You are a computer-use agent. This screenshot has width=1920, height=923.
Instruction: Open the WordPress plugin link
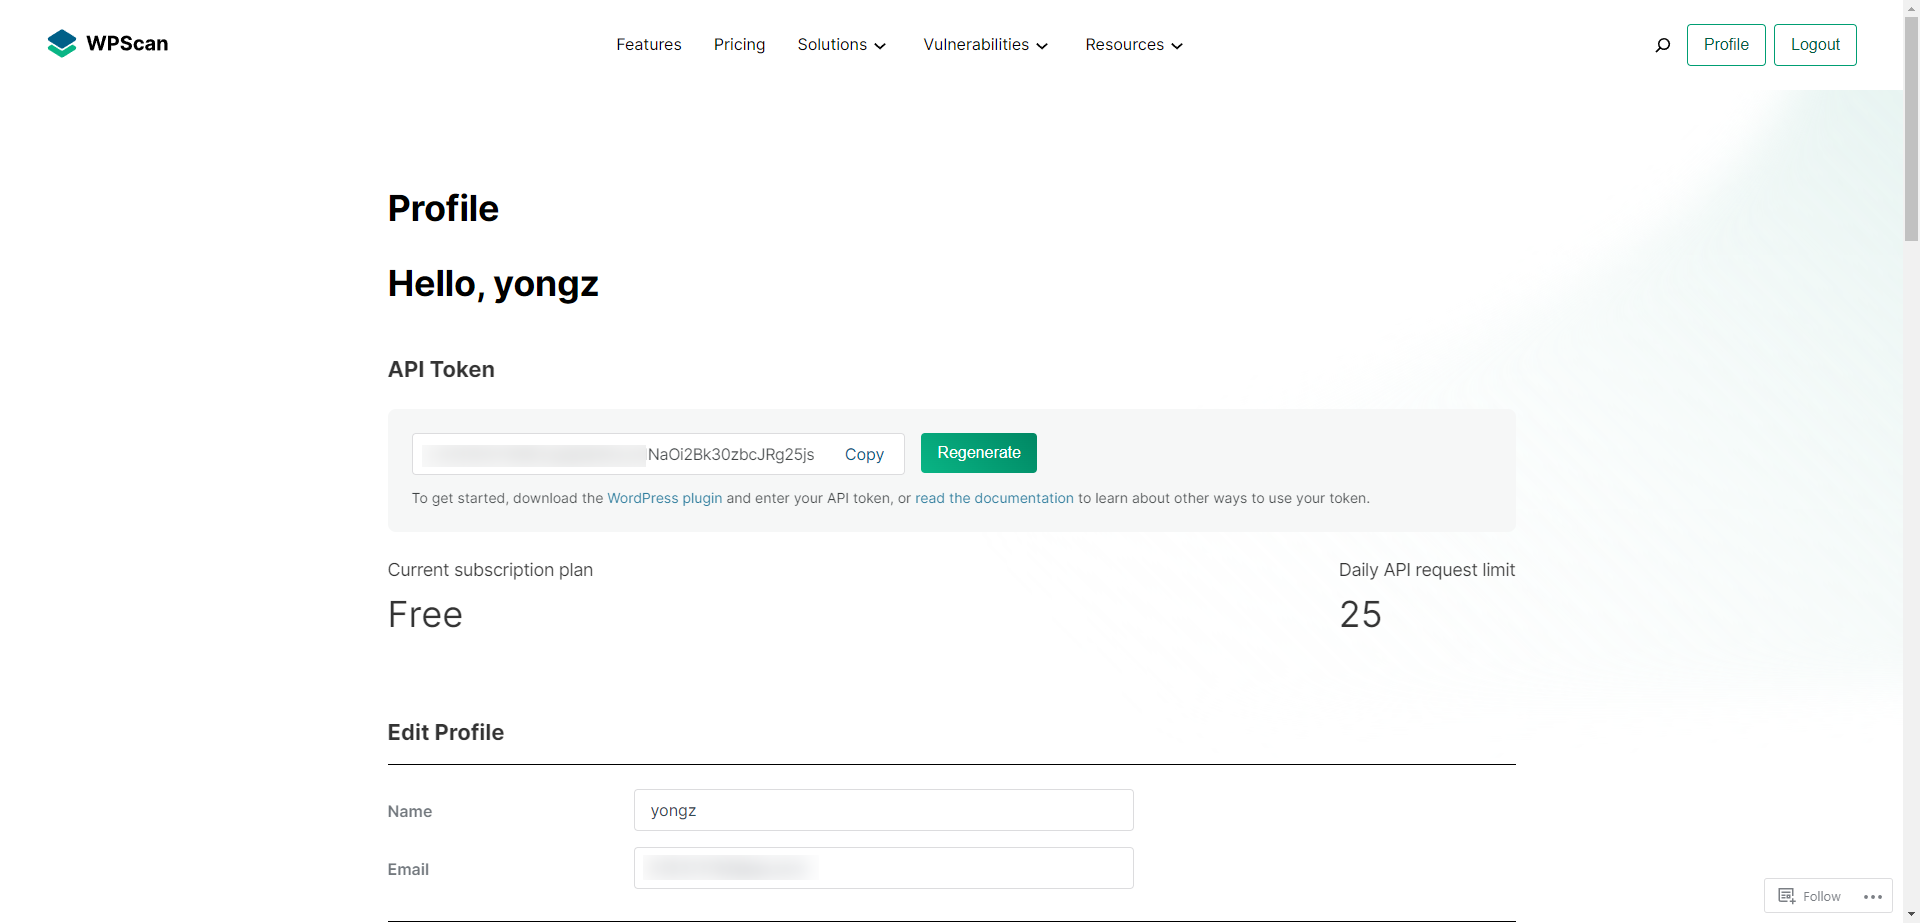coord(665,498)
